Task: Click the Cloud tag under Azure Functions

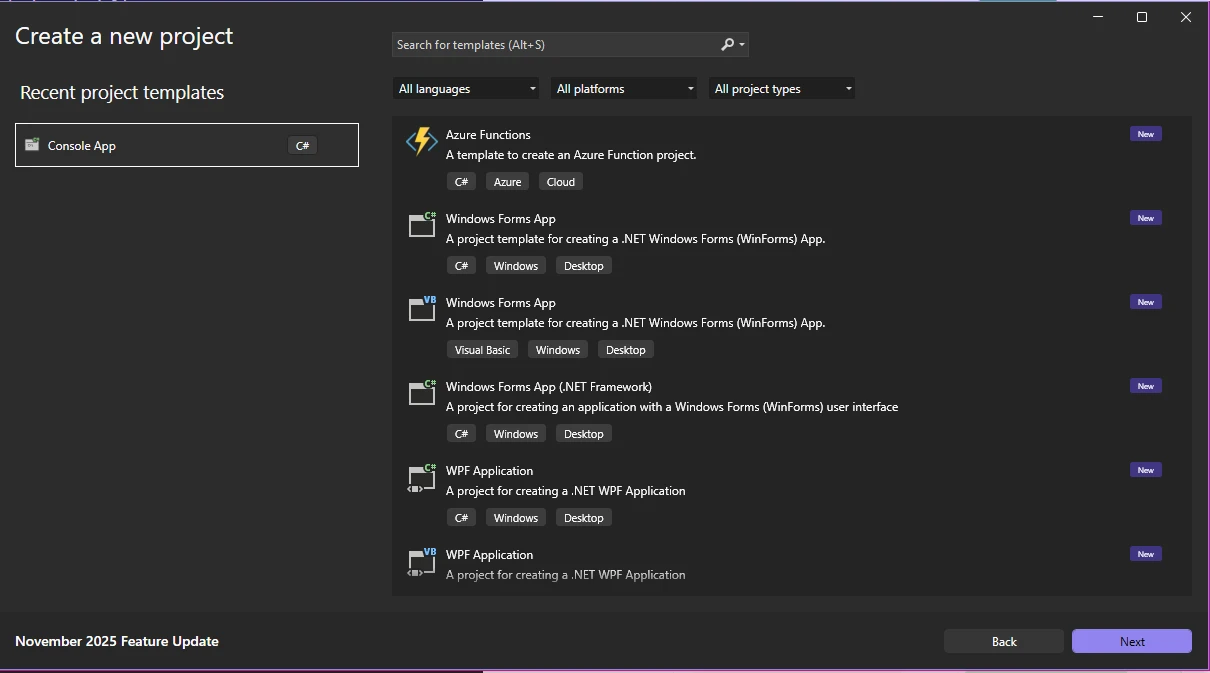Action: [x=560, y=182]
